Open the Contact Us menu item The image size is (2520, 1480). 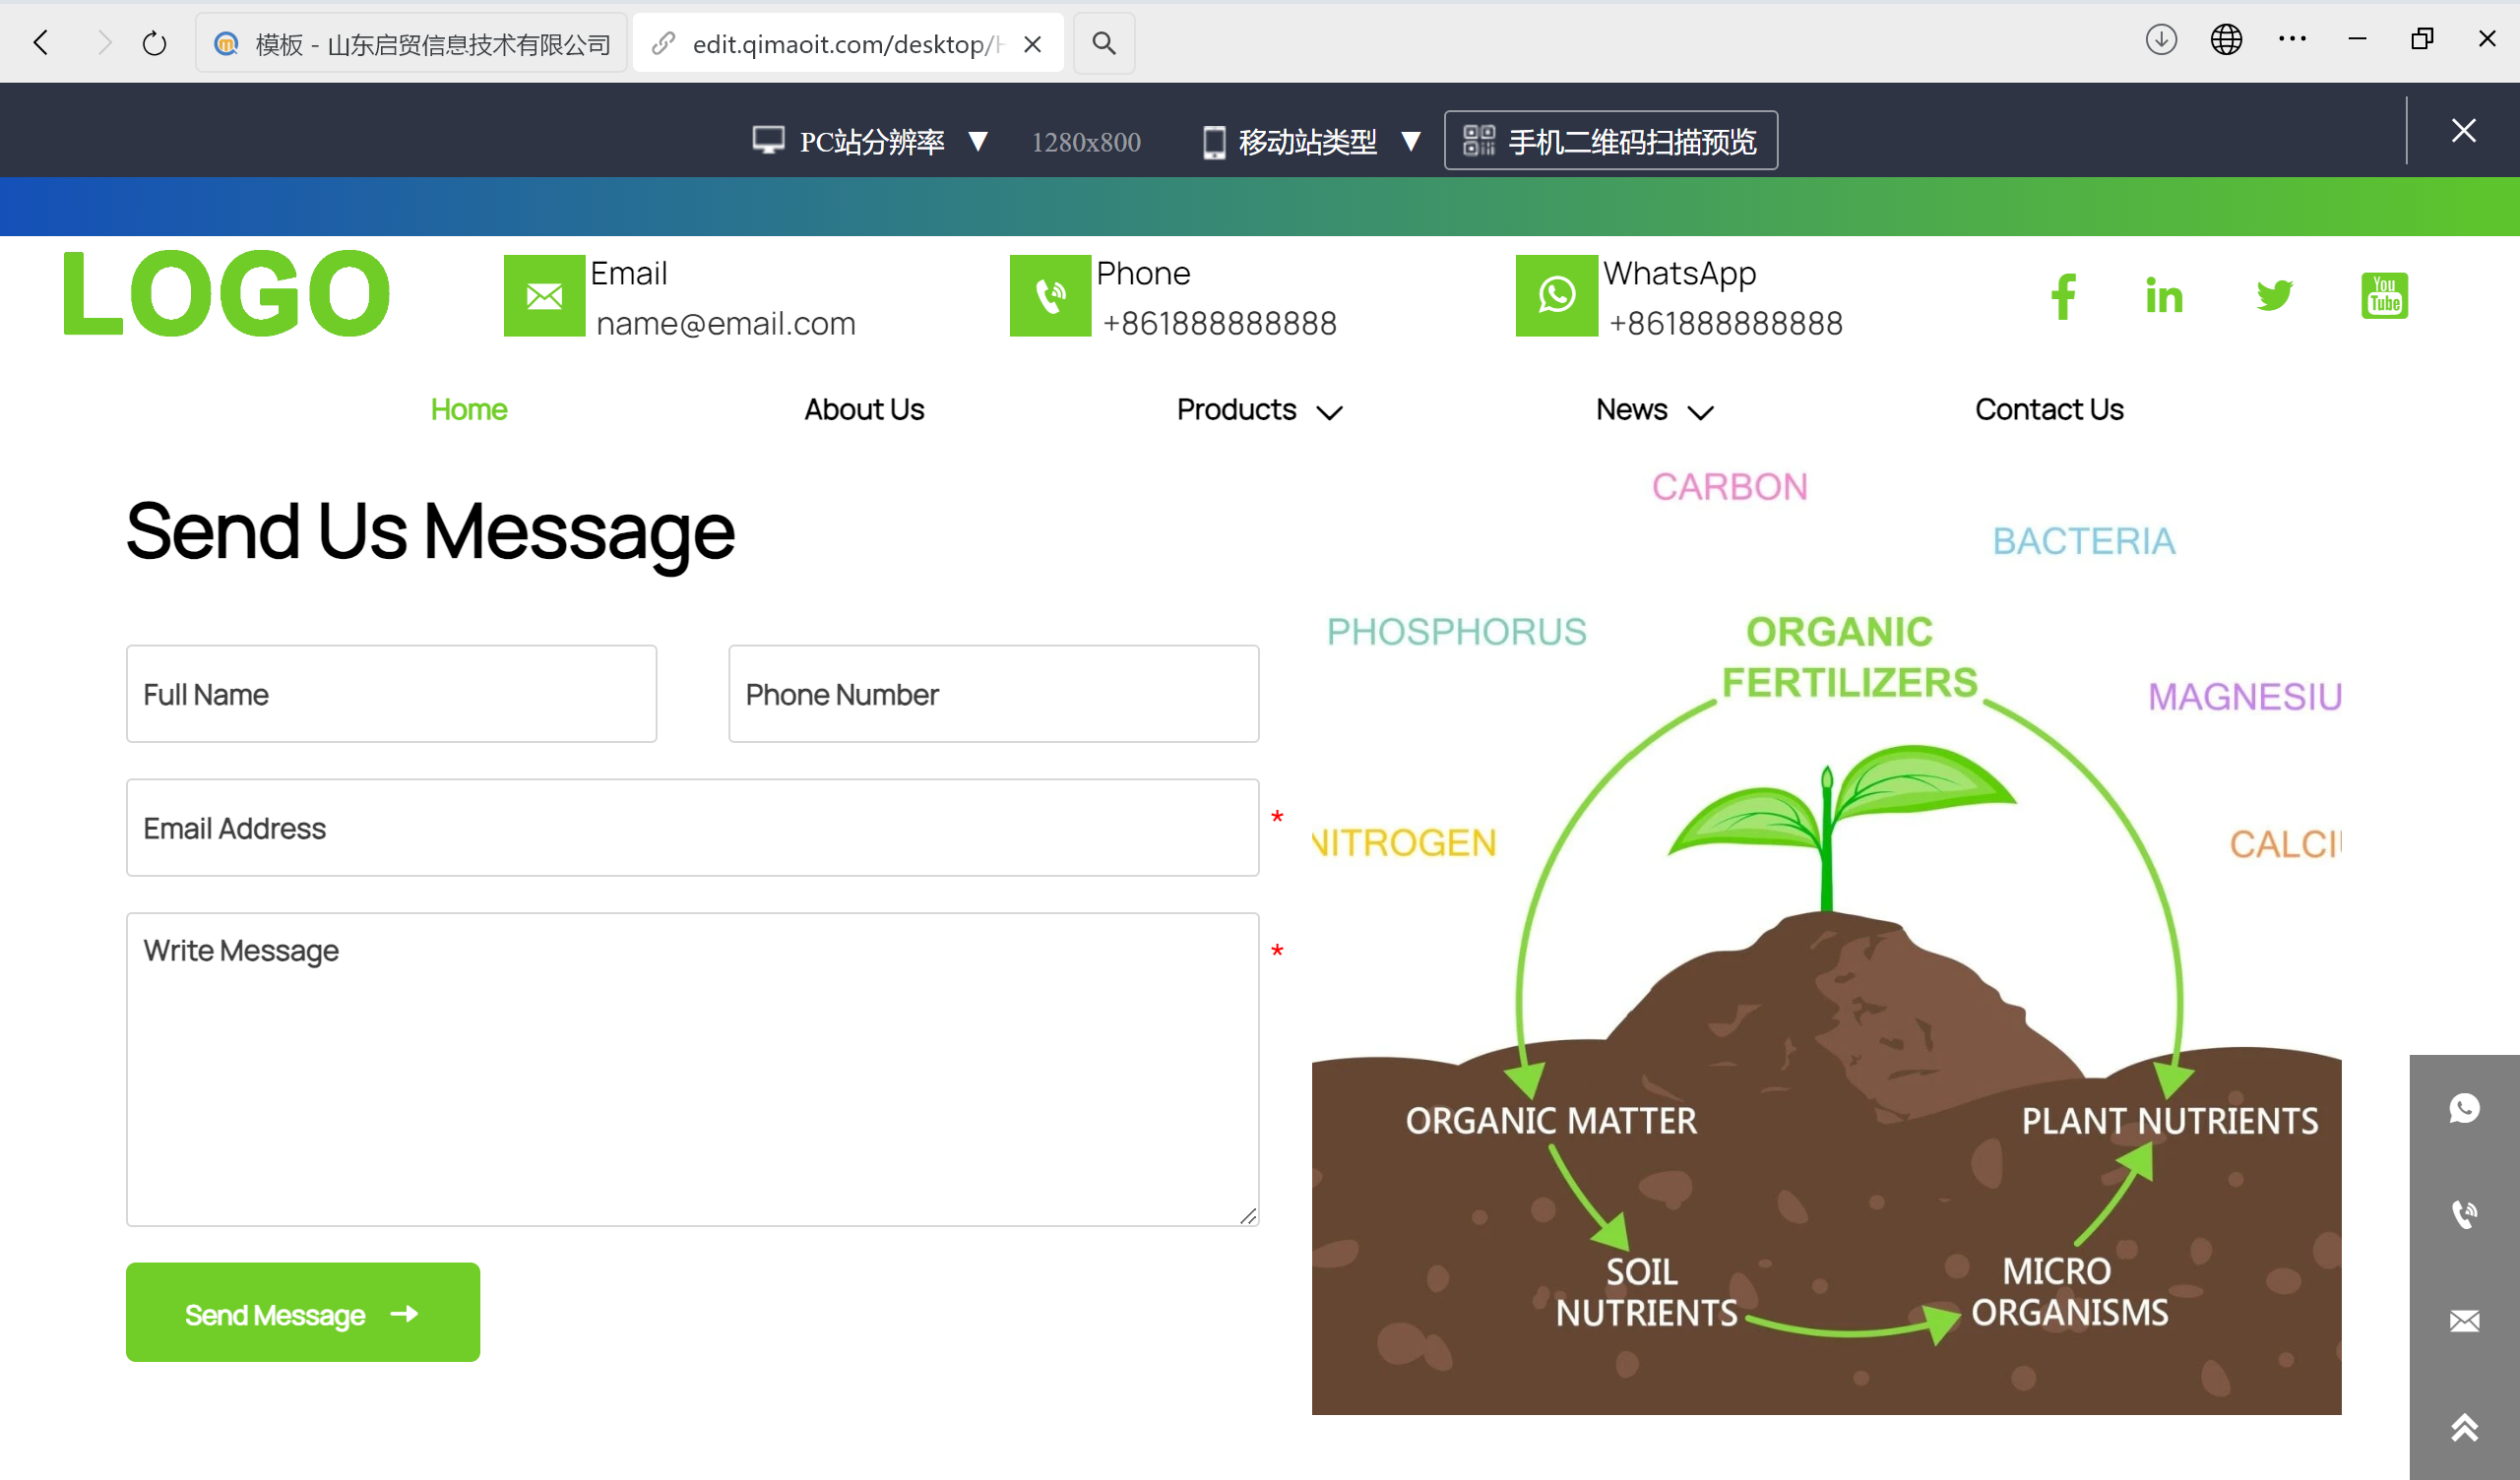(x=2049, y=410)
